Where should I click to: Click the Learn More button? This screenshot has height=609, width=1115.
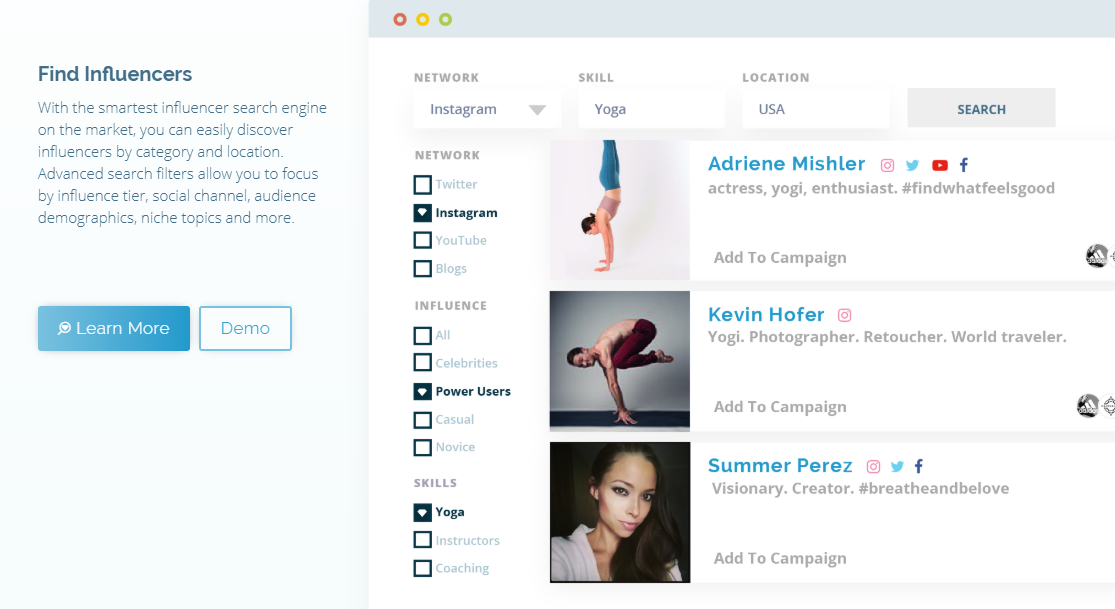click(x=114, y=328)
